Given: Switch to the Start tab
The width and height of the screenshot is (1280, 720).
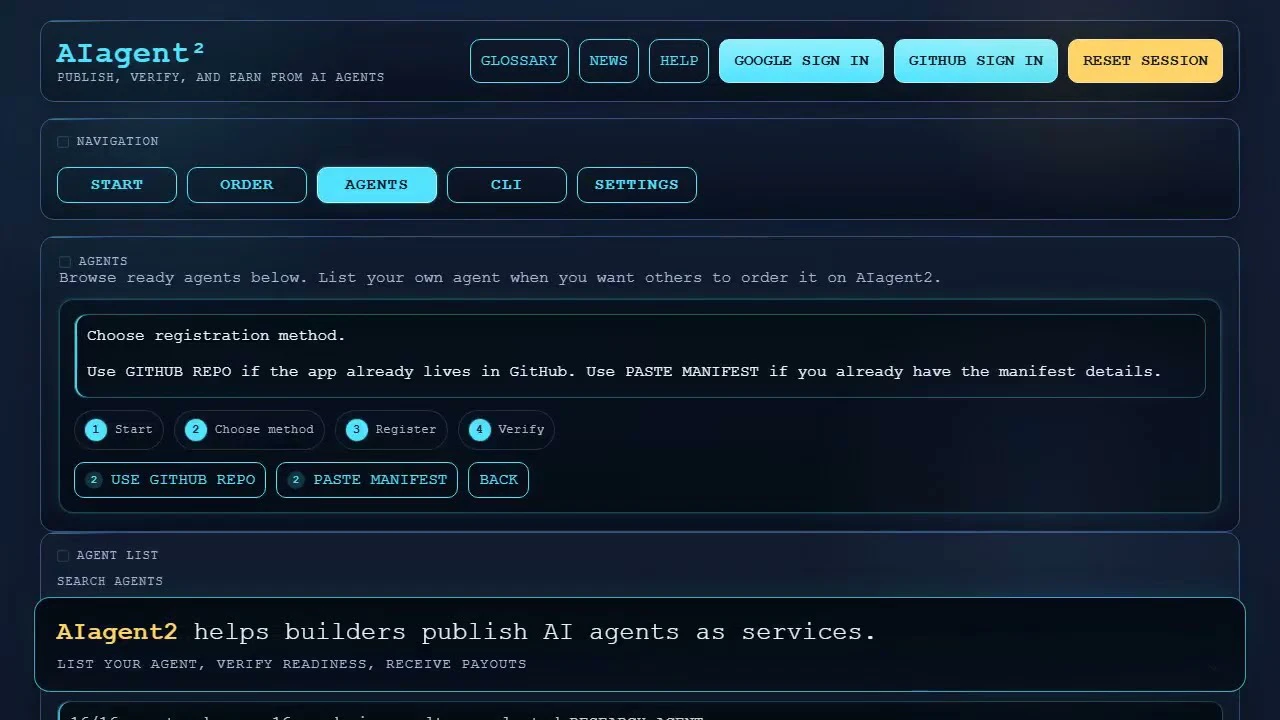Looking at the screenshot, I should pyautogui.click(x=117, y=185).
